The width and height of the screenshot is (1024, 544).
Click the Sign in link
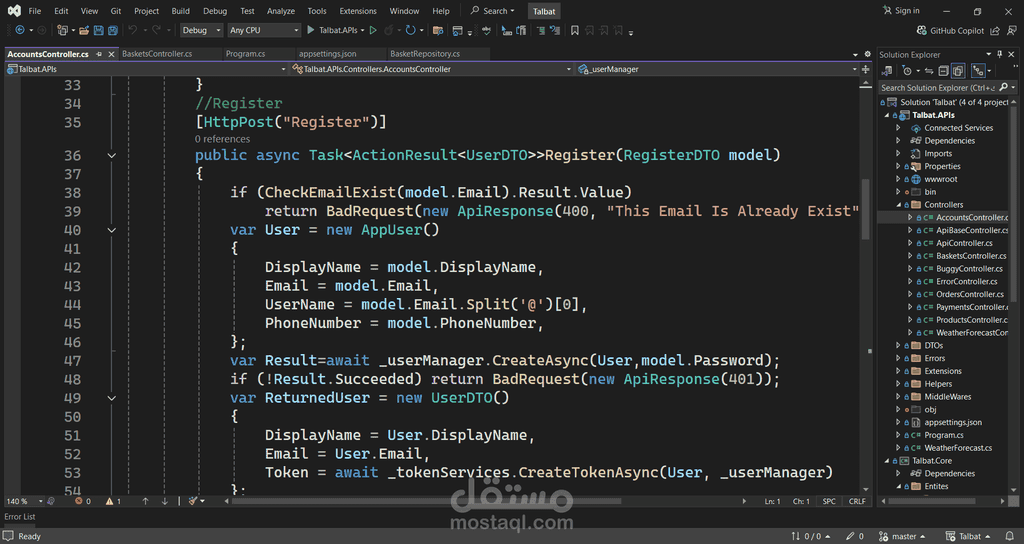(x=901, y=10)
